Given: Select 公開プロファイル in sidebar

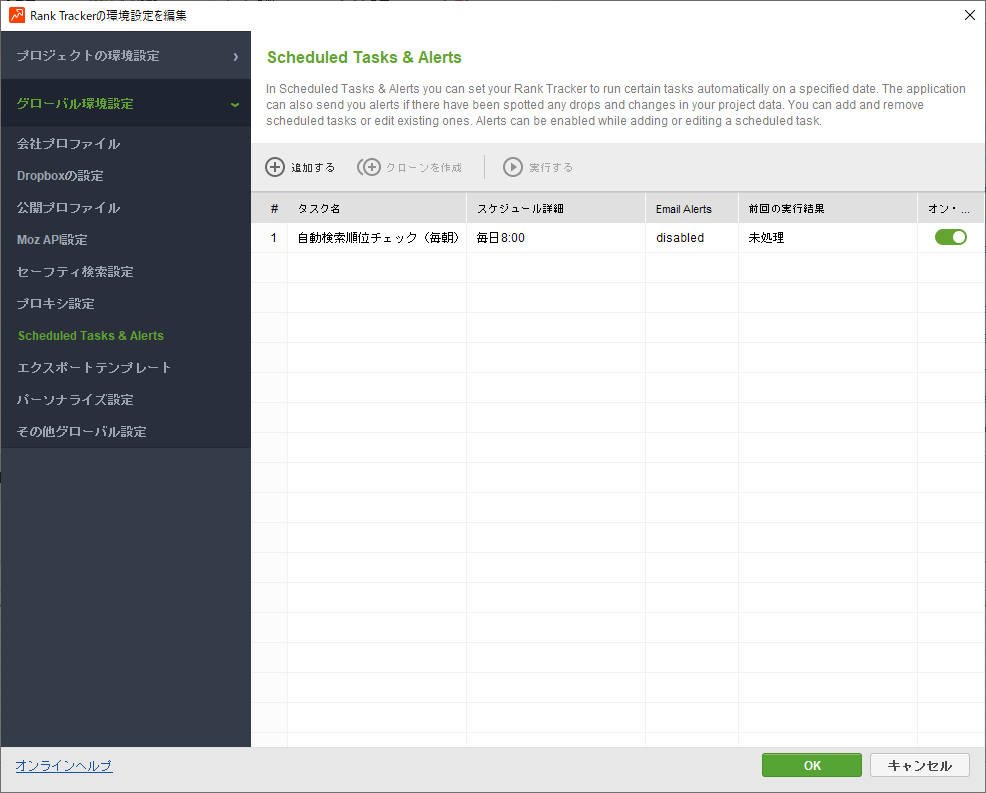Looking at the screenshot, I should (x=68, y=208).
